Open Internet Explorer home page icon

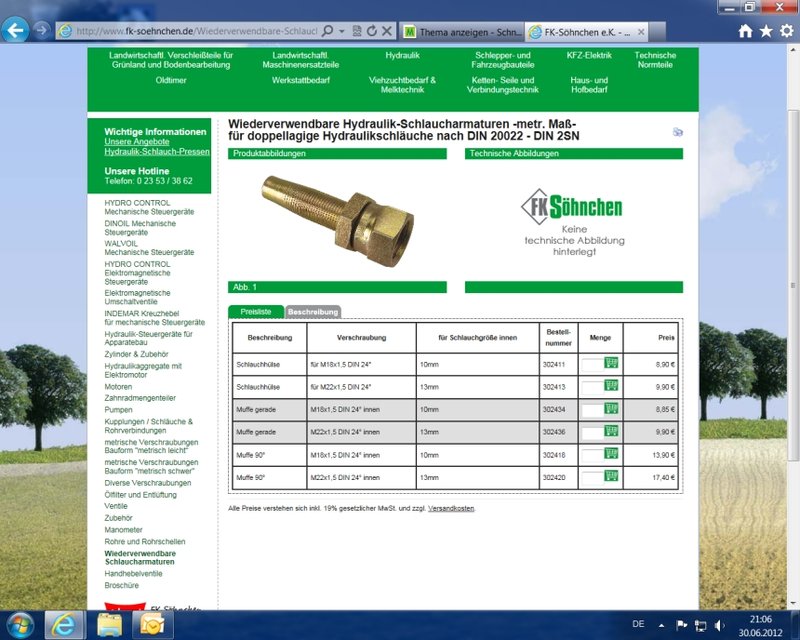coord(745,31)
